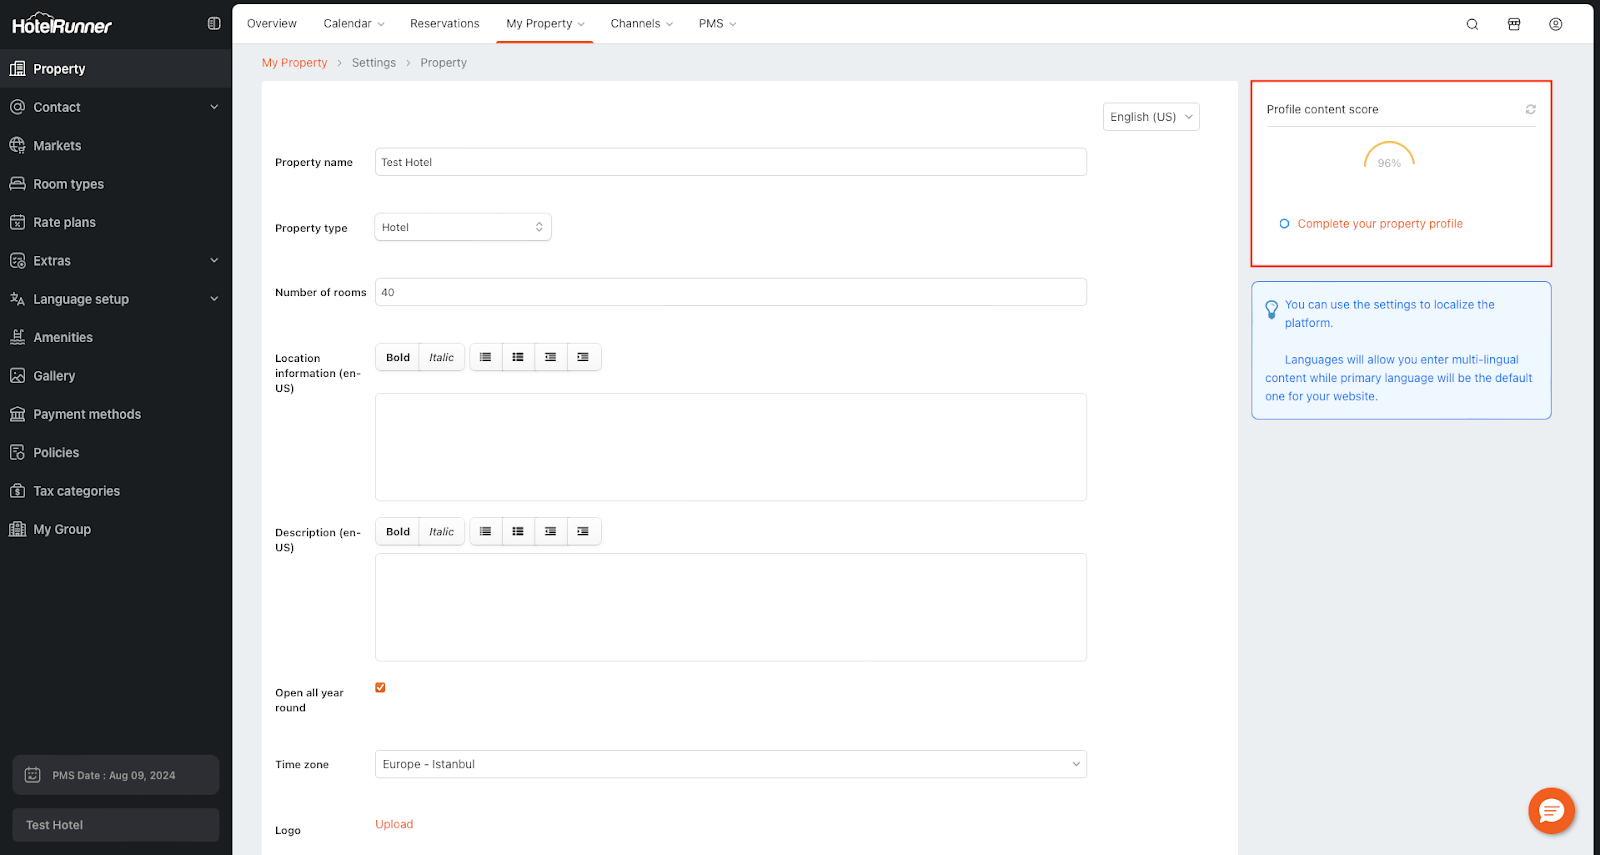Click the Upload logo link

(394, 824)
